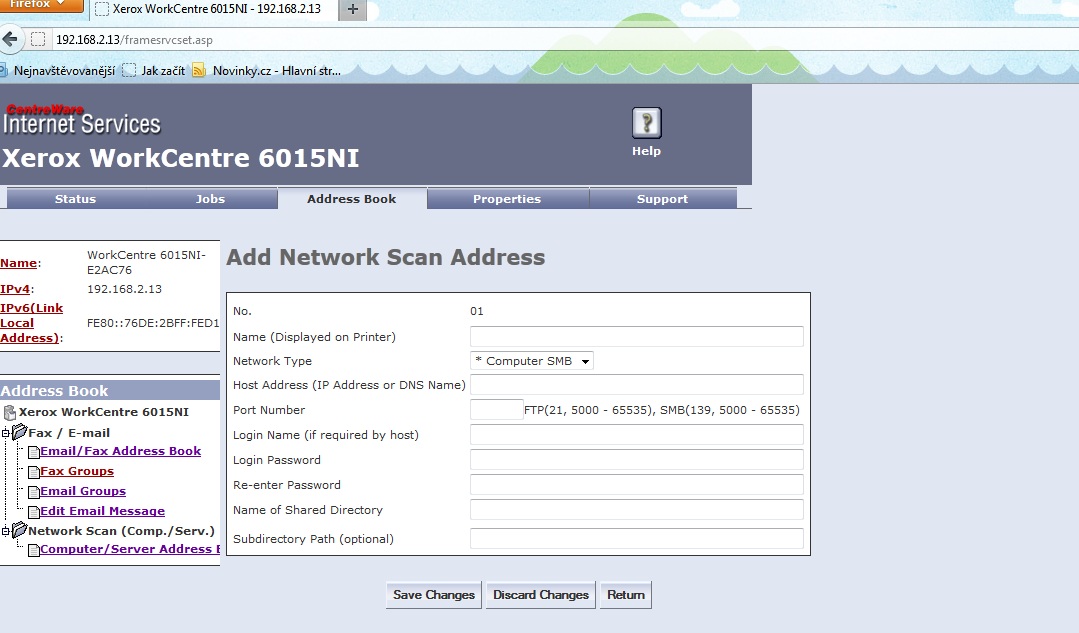
Task: Click the page icon beside Edit Email Message
Action: click(33, 512)
